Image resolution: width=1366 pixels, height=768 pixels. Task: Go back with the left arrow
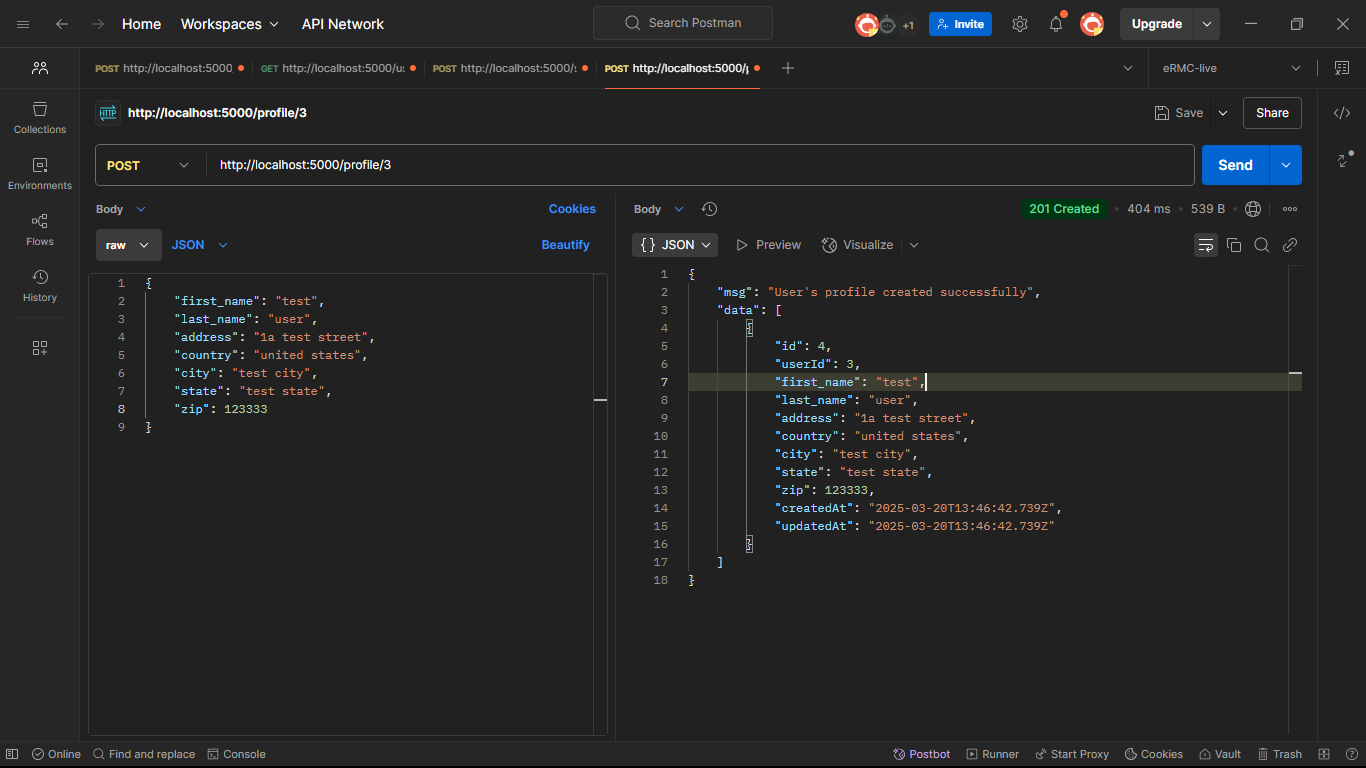(x=62, y=24)
